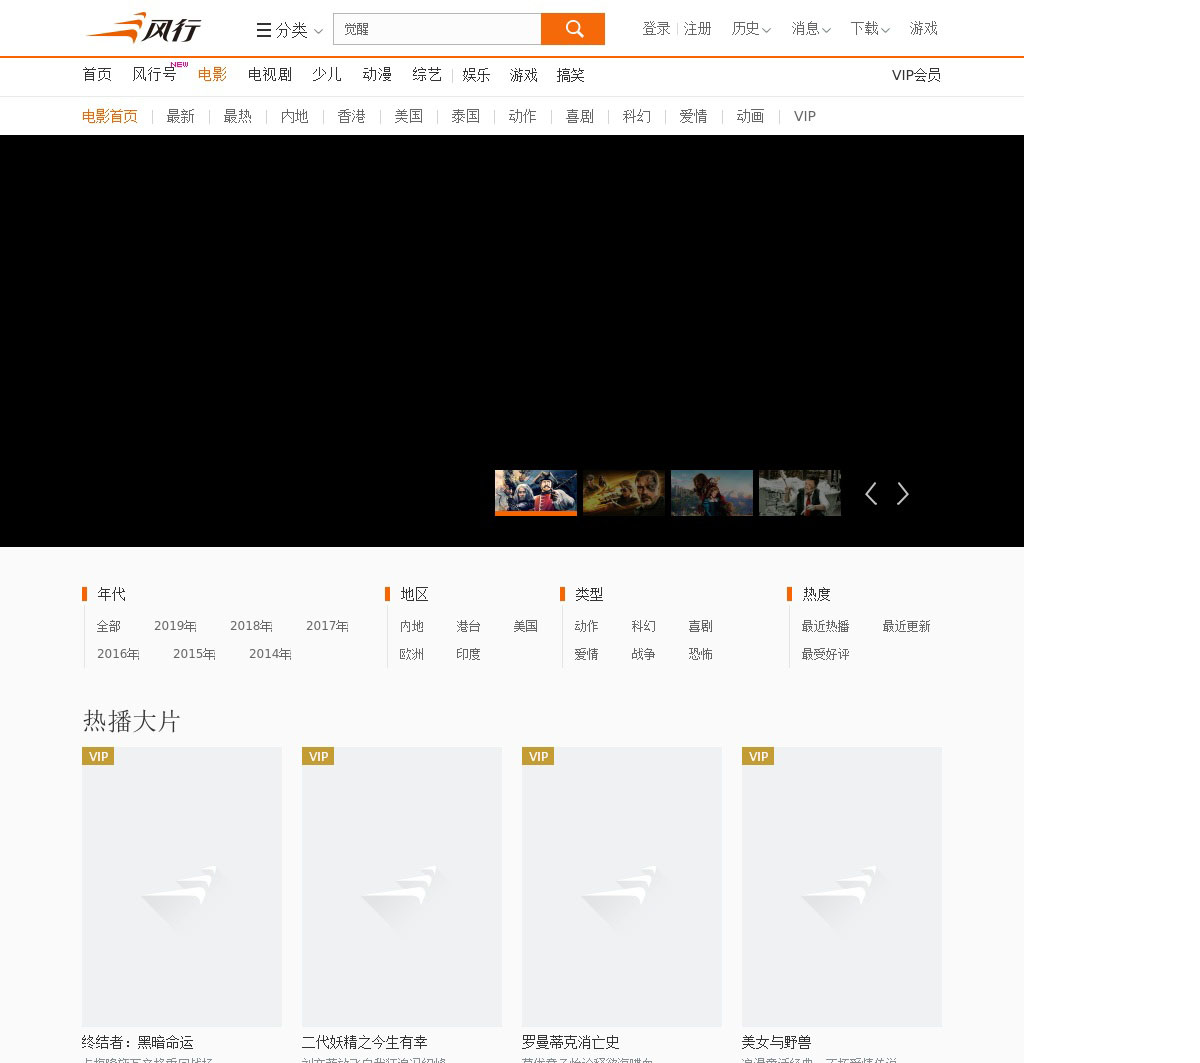Screen dimensions: 1200x1063
Task: Open the 分类 category menu
Action: 289,30
